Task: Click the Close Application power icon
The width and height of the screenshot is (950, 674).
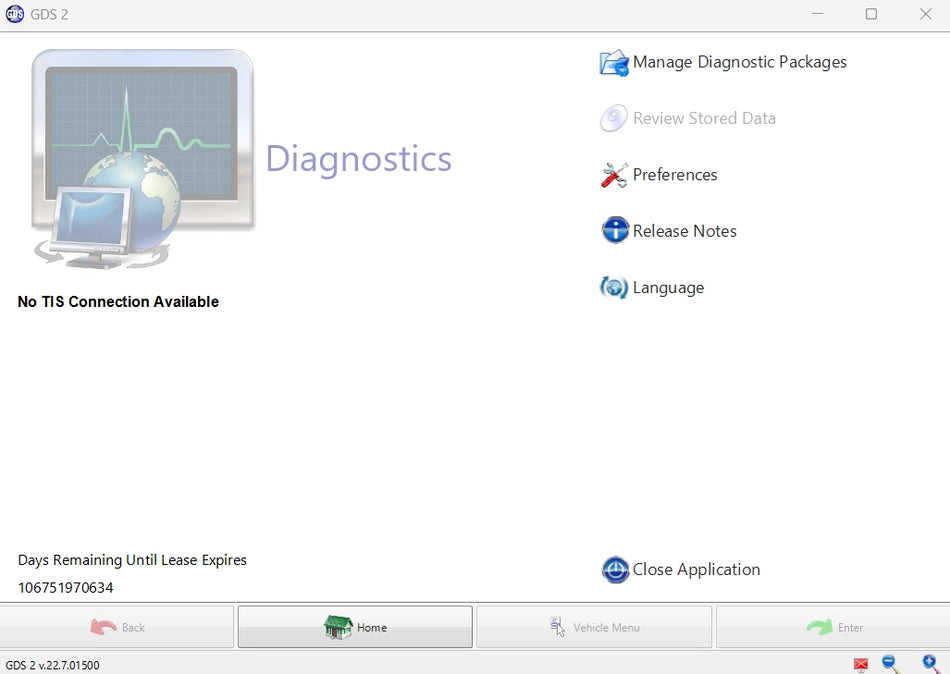Action: click(615, 570)
